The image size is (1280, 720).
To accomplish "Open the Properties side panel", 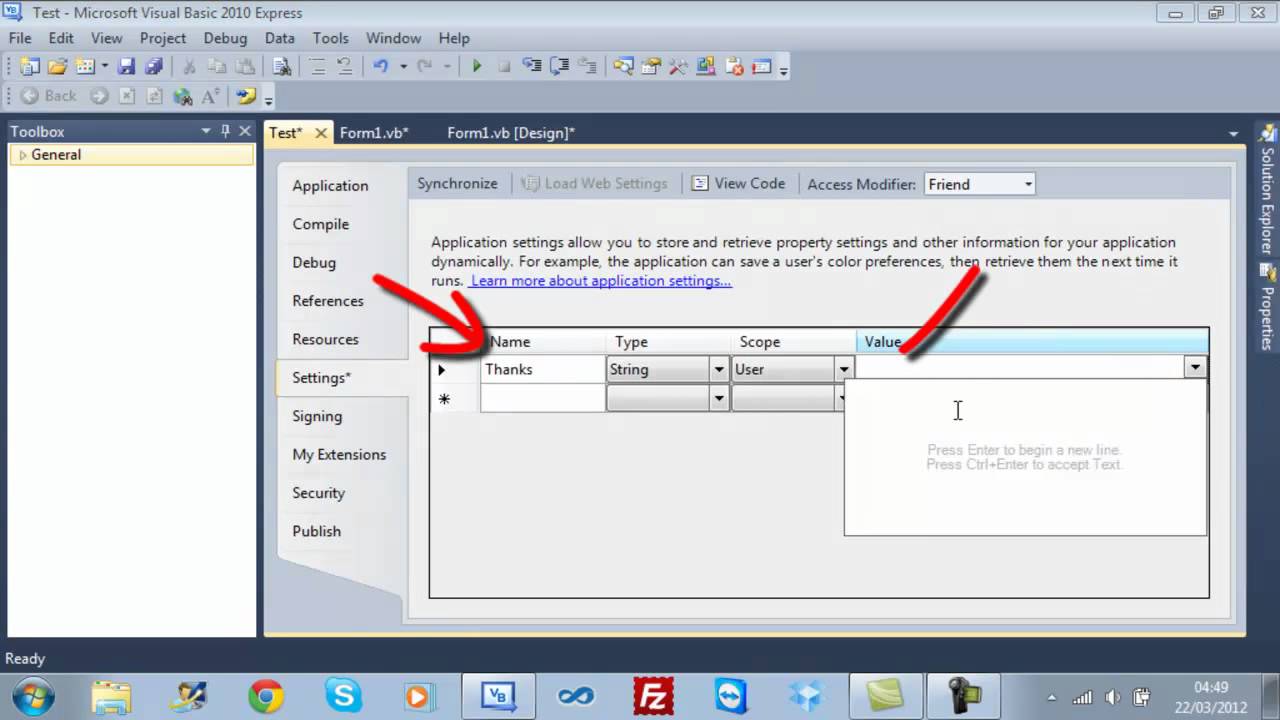I will 1267,306.
